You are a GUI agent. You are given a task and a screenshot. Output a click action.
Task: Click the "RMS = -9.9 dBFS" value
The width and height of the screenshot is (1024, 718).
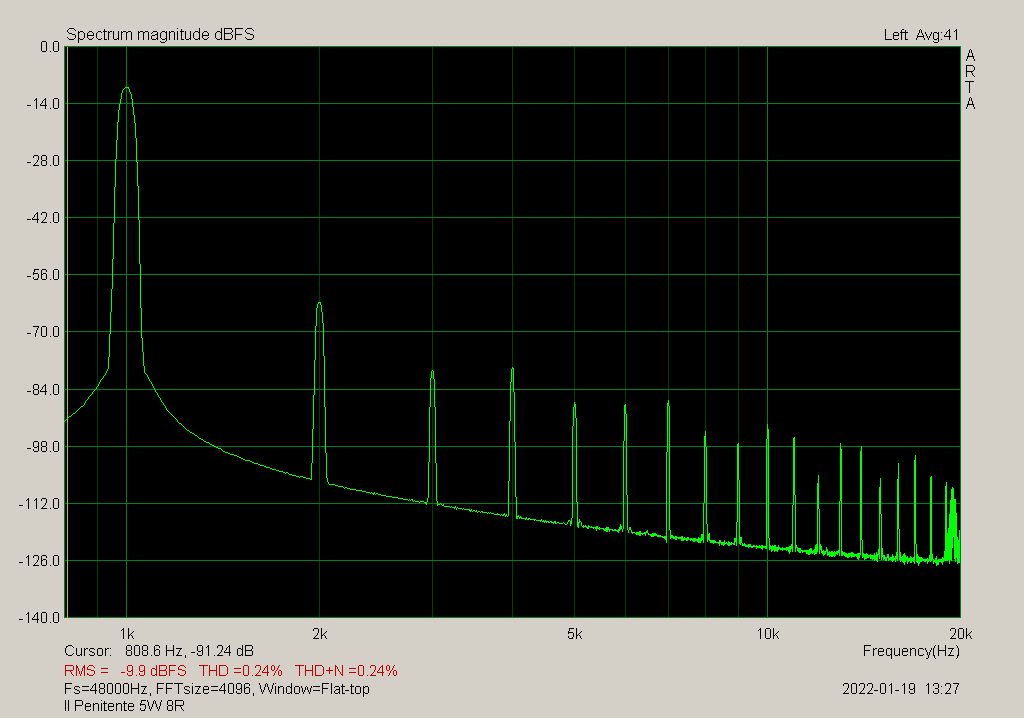click(x=125, y=671)
